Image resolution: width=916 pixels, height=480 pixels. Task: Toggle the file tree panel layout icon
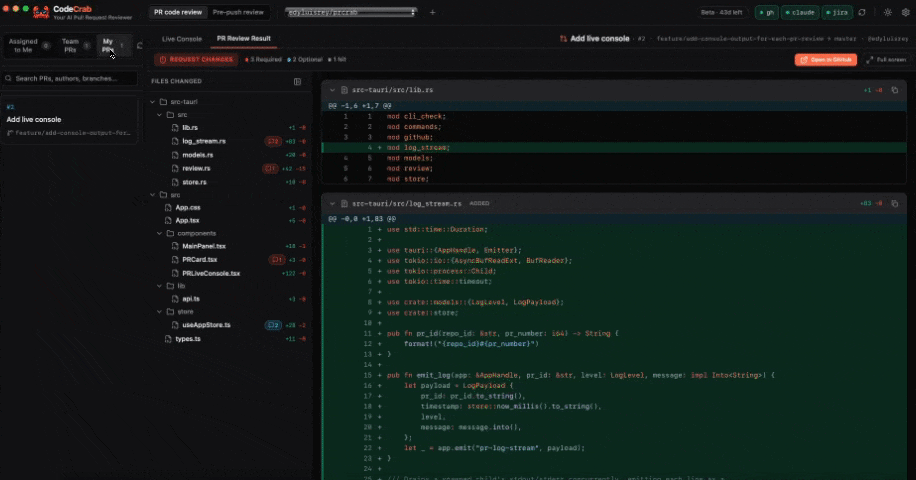297,82
